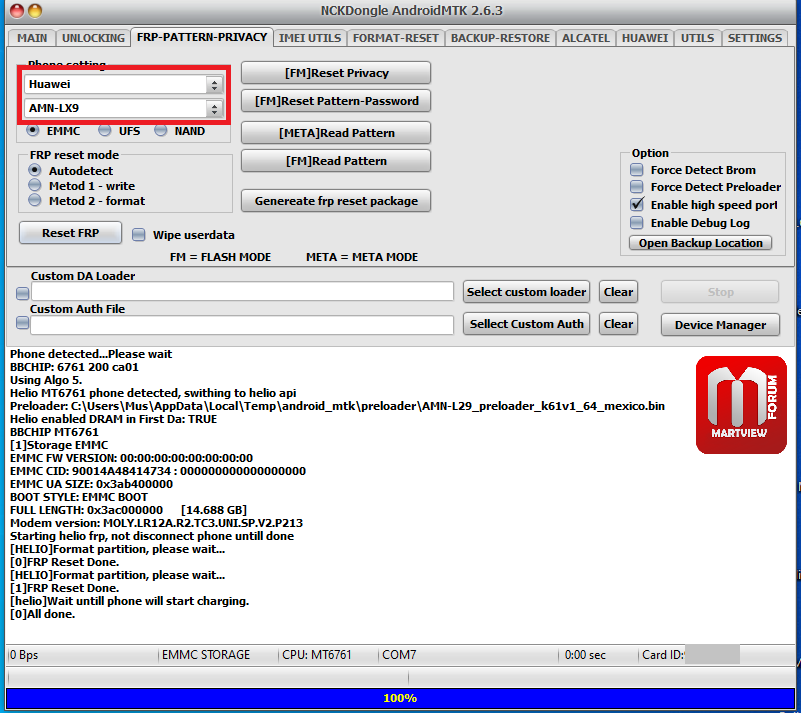
Task: Click the 'EMMC UA SIZE' log line
Action: point(91,484)
